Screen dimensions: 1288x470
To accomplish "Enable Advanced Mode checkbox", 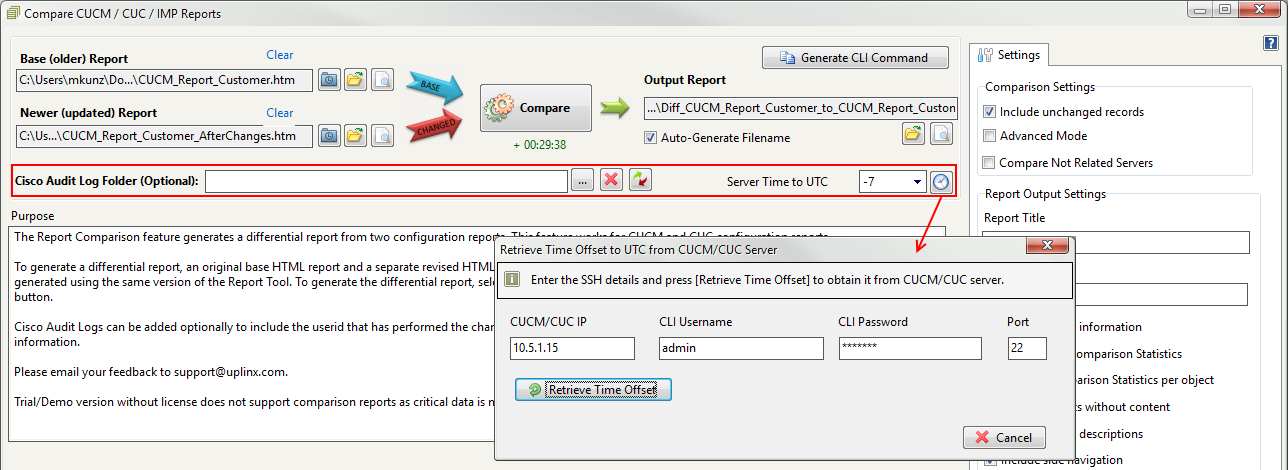I will tap(990, 136).
